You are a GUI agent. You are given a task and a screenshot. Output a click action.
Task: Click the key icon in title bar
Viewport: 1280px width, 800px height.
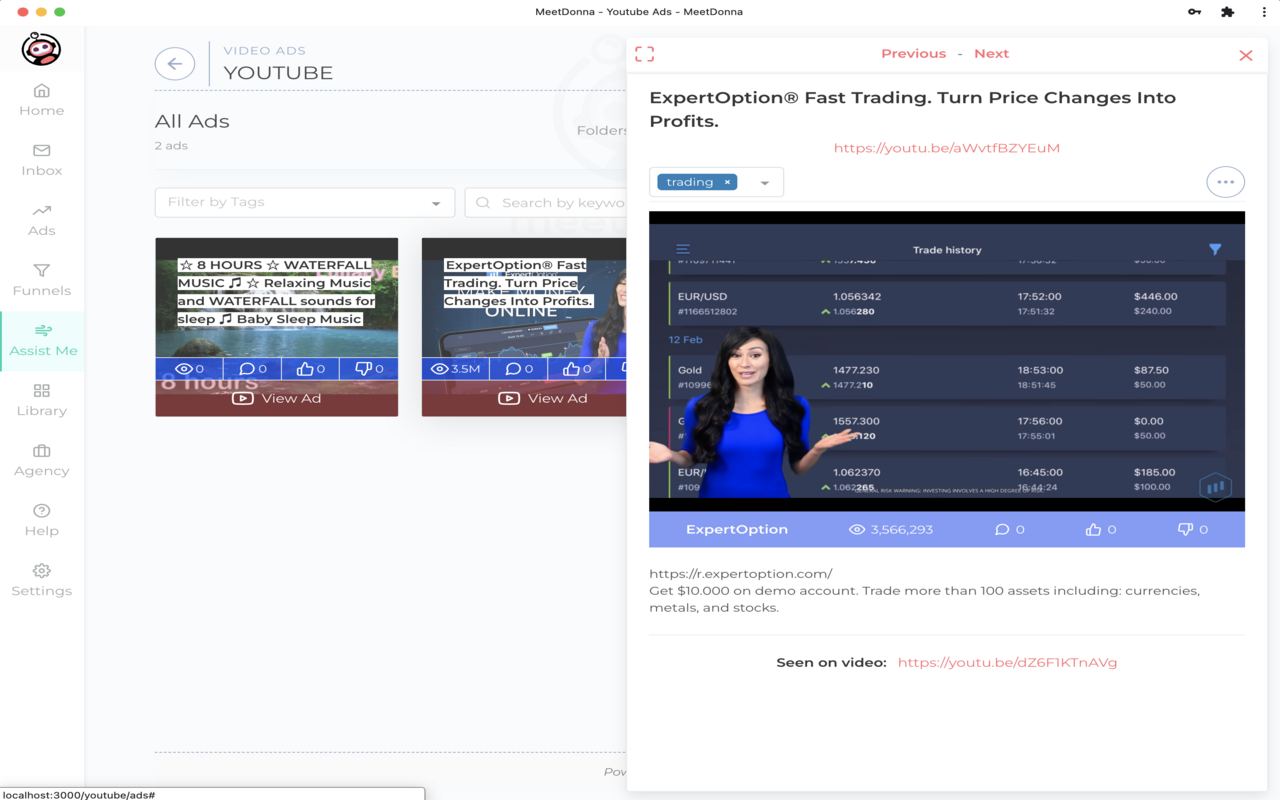tap(1195, 12)
